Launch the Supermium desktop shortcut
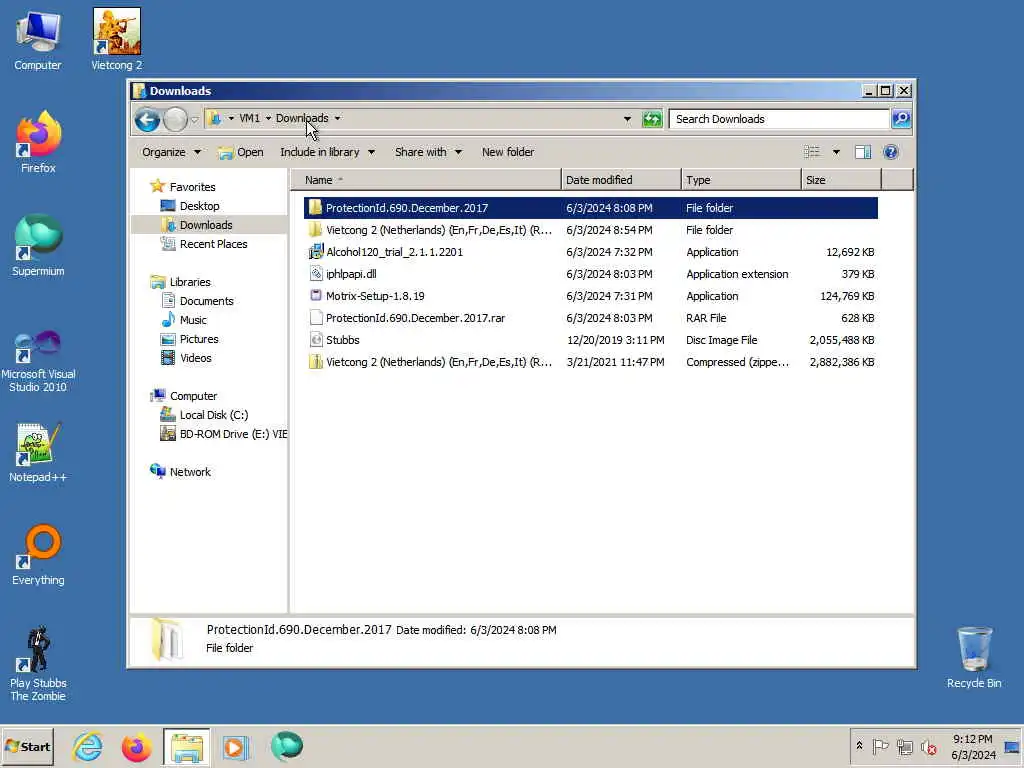This screenshot has height=768, width=1024. click(x=38, y=246)
